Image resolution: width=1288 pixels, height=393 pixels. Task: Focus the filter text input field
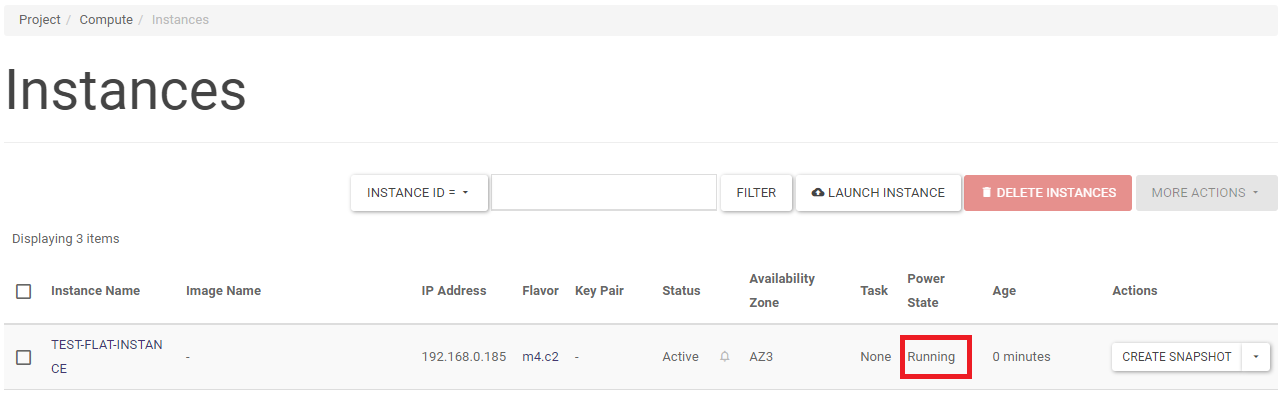tap(604, 193)
